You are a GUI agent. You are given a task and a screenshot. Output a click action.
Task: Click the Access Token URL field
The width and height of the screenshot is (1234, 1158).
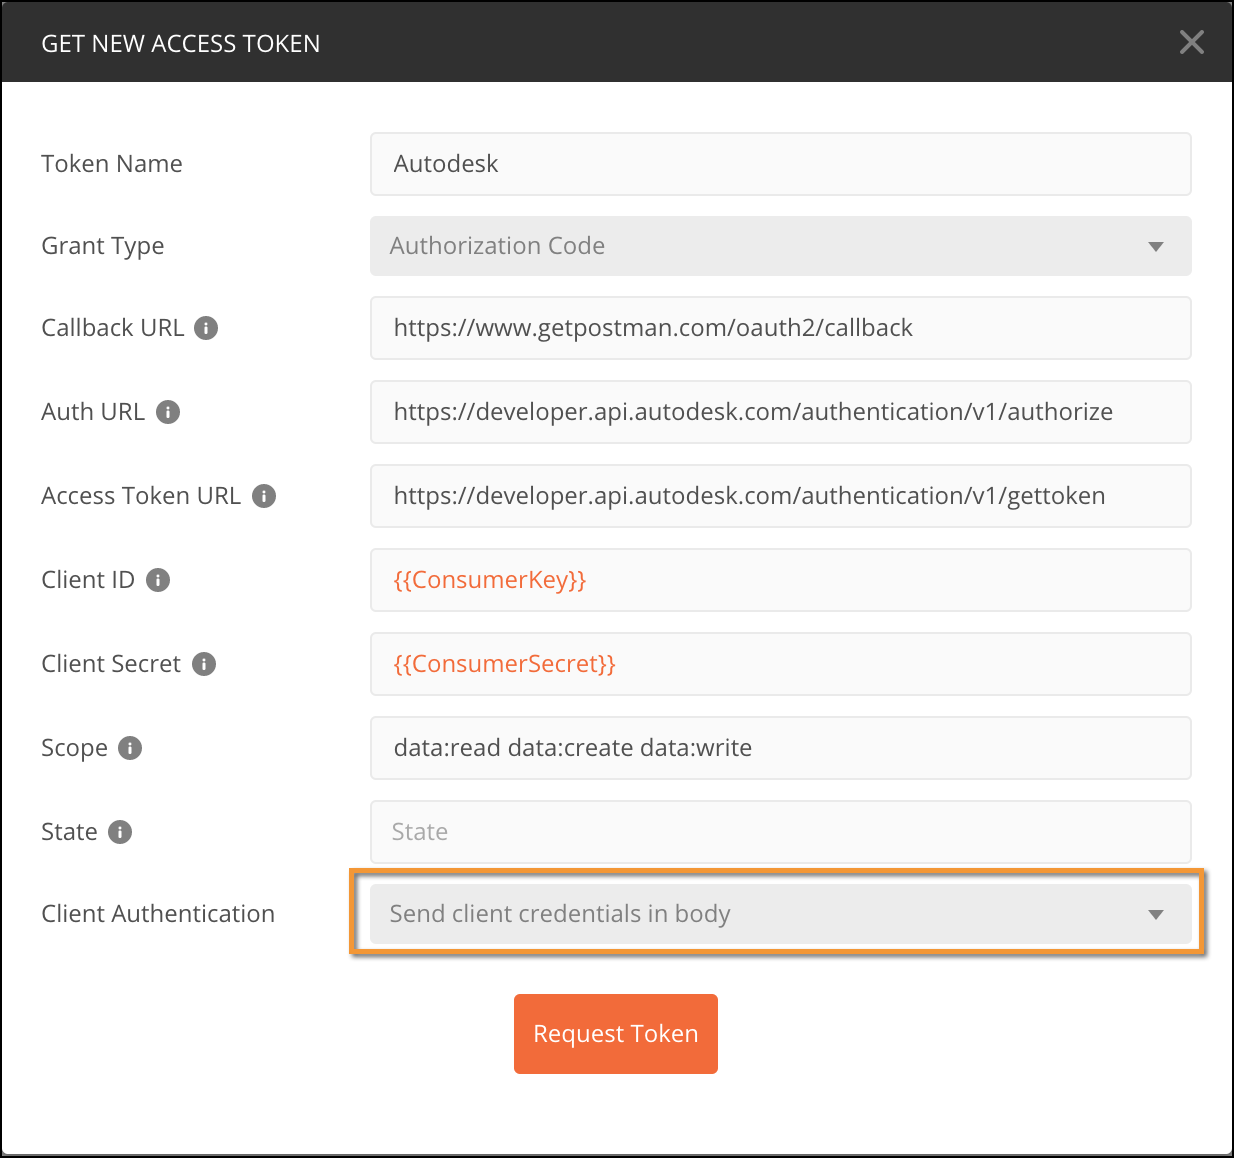tap(780, 496)
